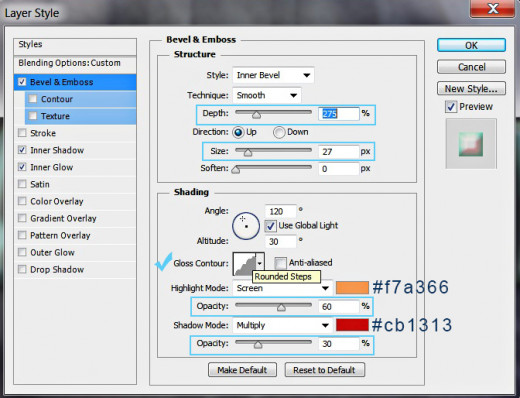The width and height of the screenshot is (520, 398).
Task: Enable the Stroke effect checkbox
Action: 22,133
